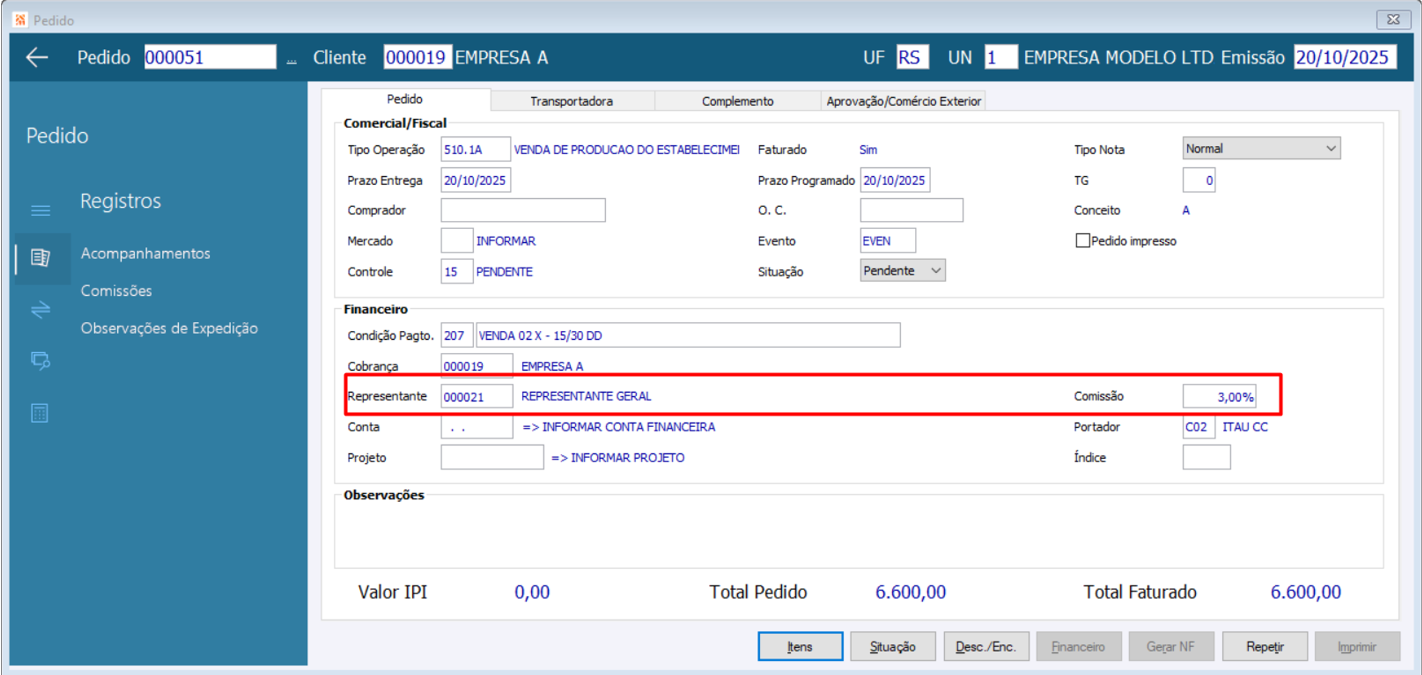Click the TG field
Viewport: 1422px width, 675px height.
1199,181
